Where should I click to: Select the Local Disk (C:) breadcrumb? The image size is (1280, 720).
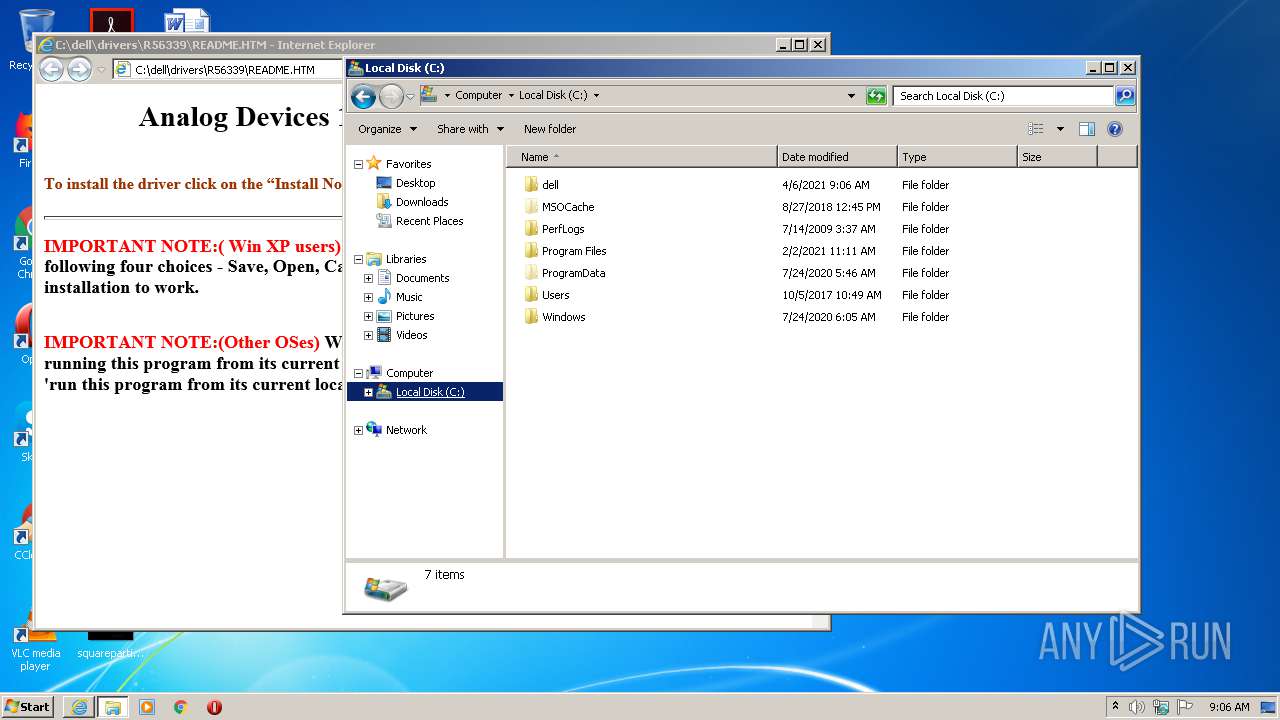[x=553, y=96]
